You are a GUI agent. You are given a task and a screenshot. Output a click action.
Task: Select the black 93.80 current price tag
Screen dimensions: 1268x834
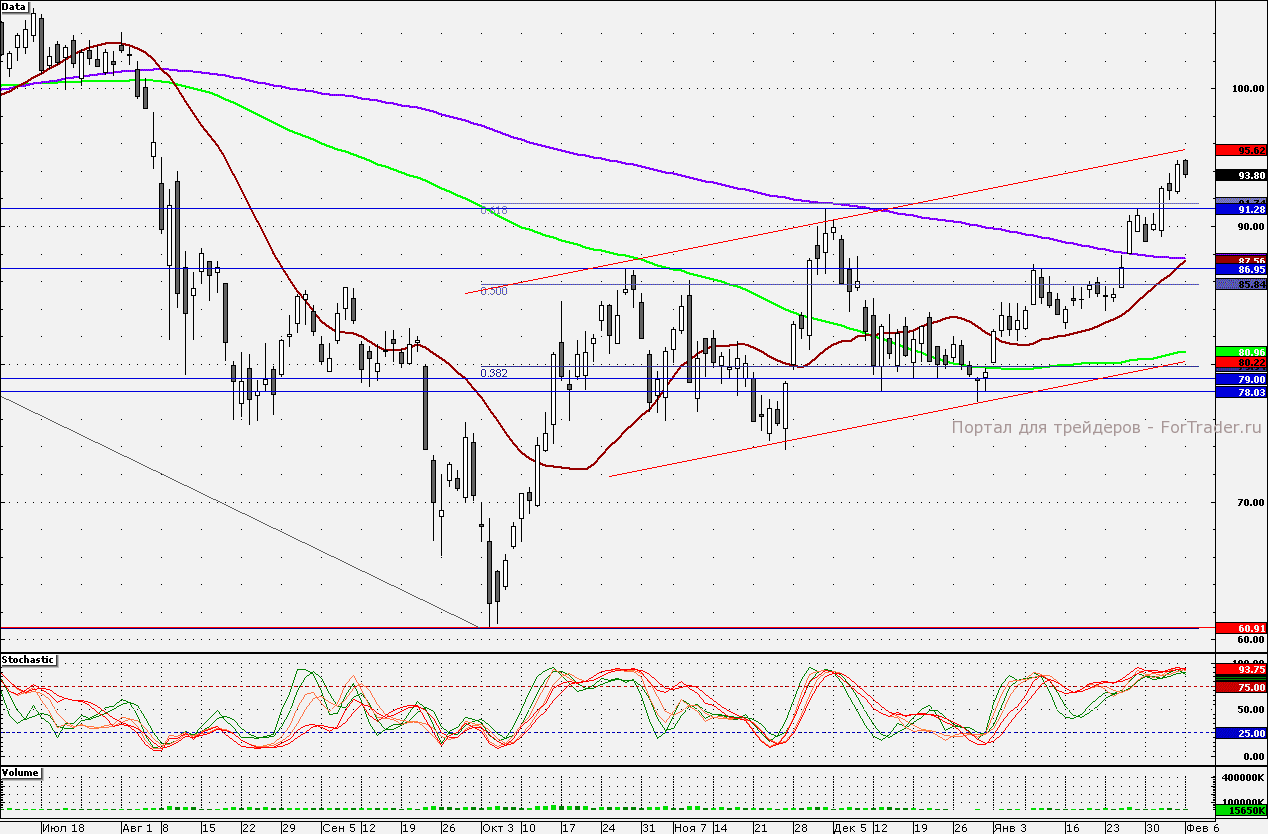coord(1240,175)
